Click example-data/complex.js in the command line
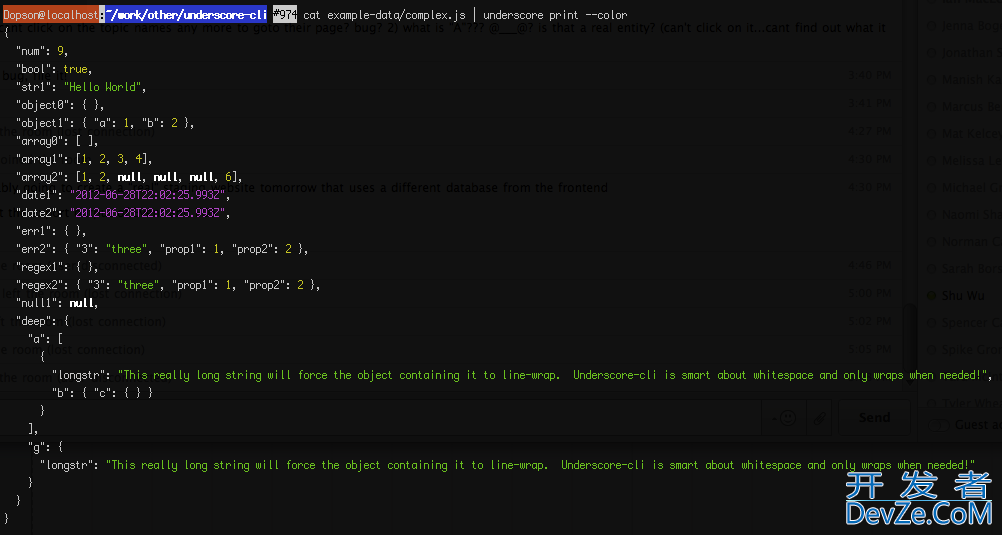Image resolution: width=1002 pixels, height=535 pixels. click(x=396, y=15)
